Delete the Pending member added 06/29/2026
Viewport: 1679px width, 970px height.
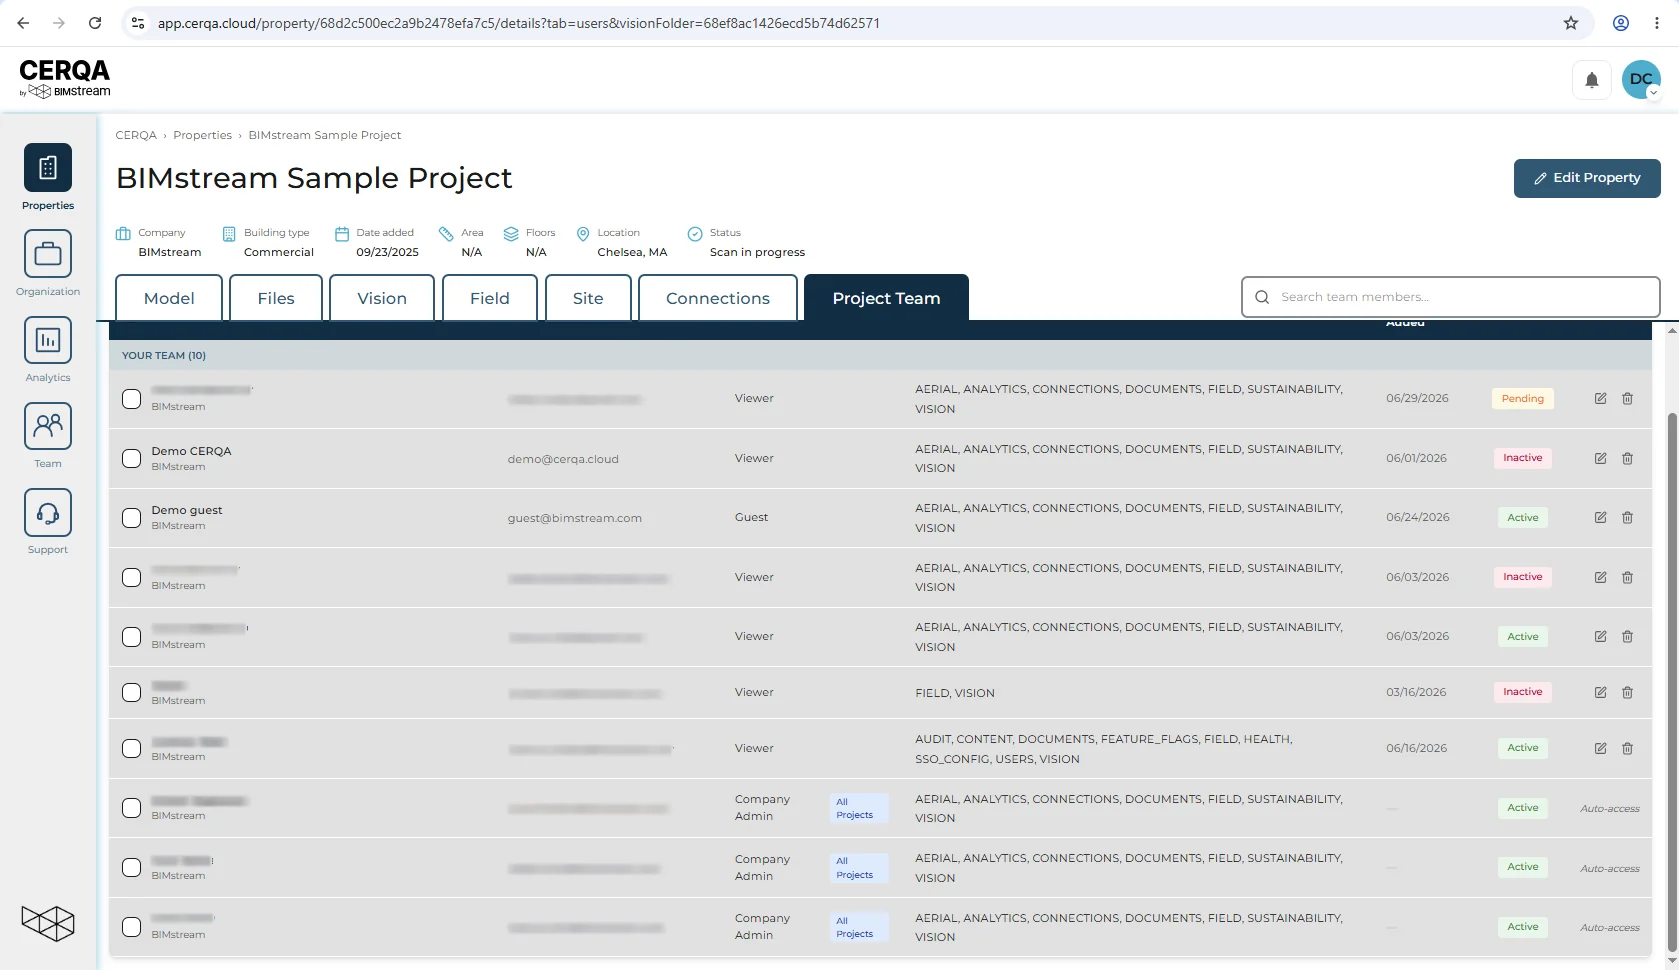[x=1627, y=398]
